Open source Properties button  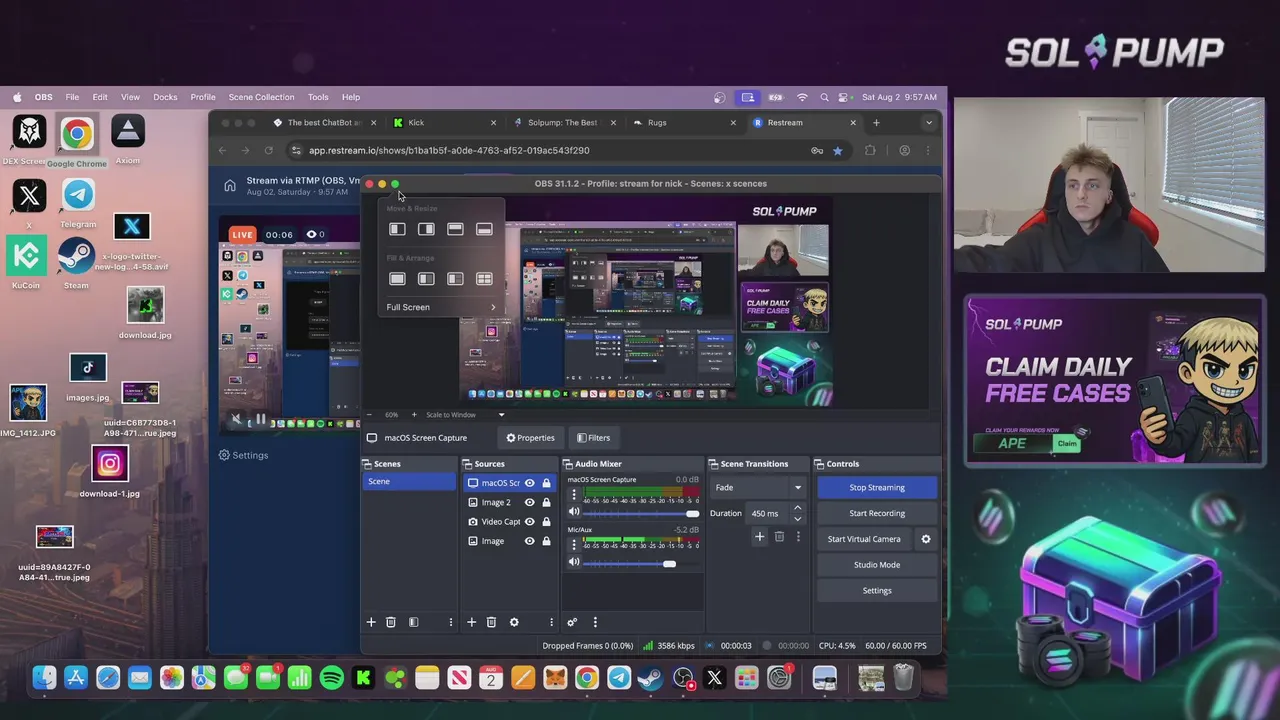pos(530,438)
